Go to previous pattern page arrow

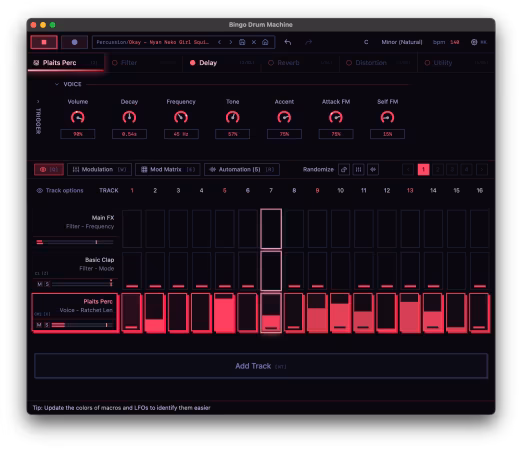(408, 170)
